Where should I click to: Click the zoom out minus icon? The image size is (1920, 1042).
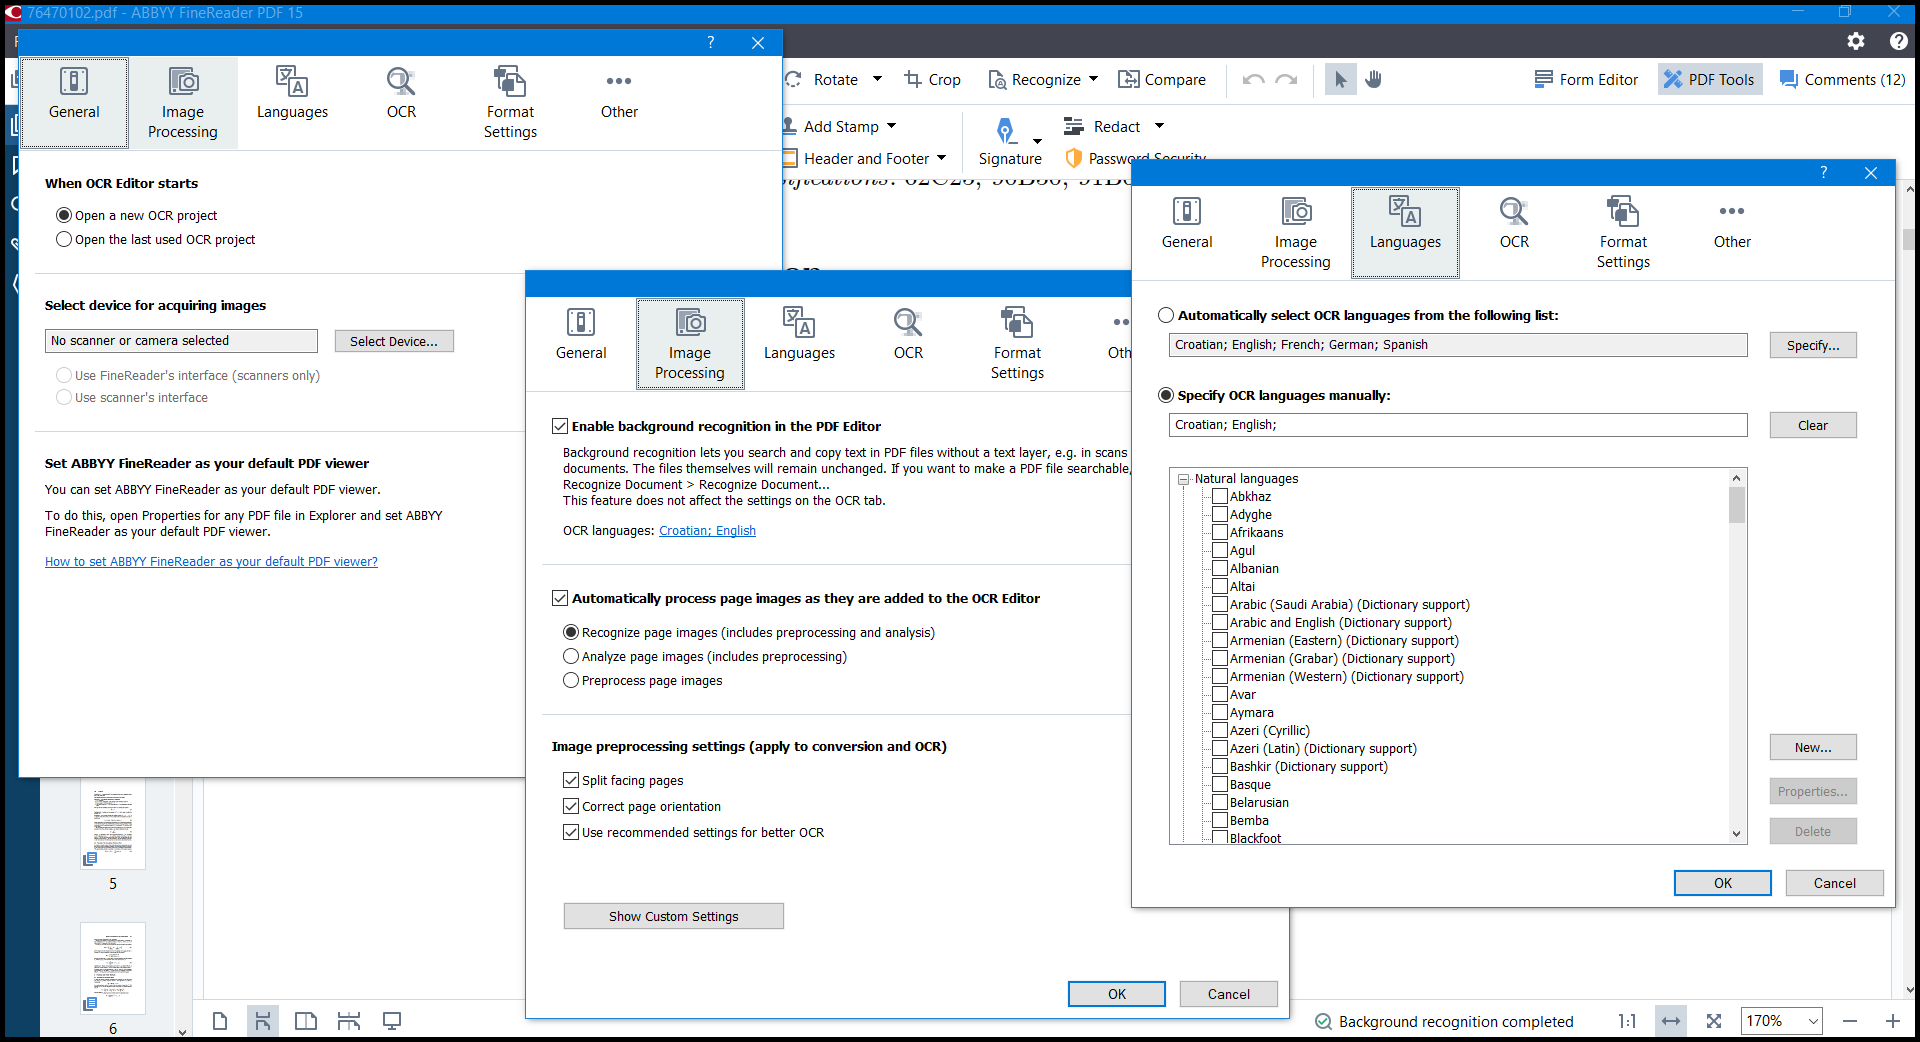1850,1021
